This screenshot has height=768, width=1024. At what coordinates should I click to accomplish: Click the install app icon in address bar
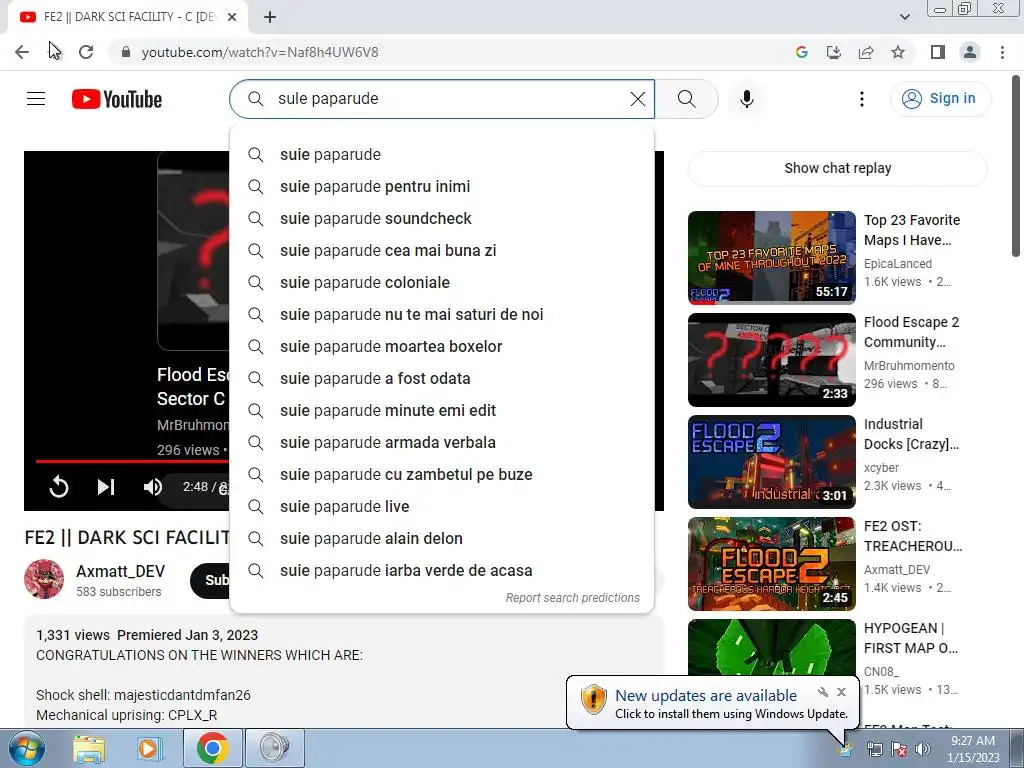point(834,52)
